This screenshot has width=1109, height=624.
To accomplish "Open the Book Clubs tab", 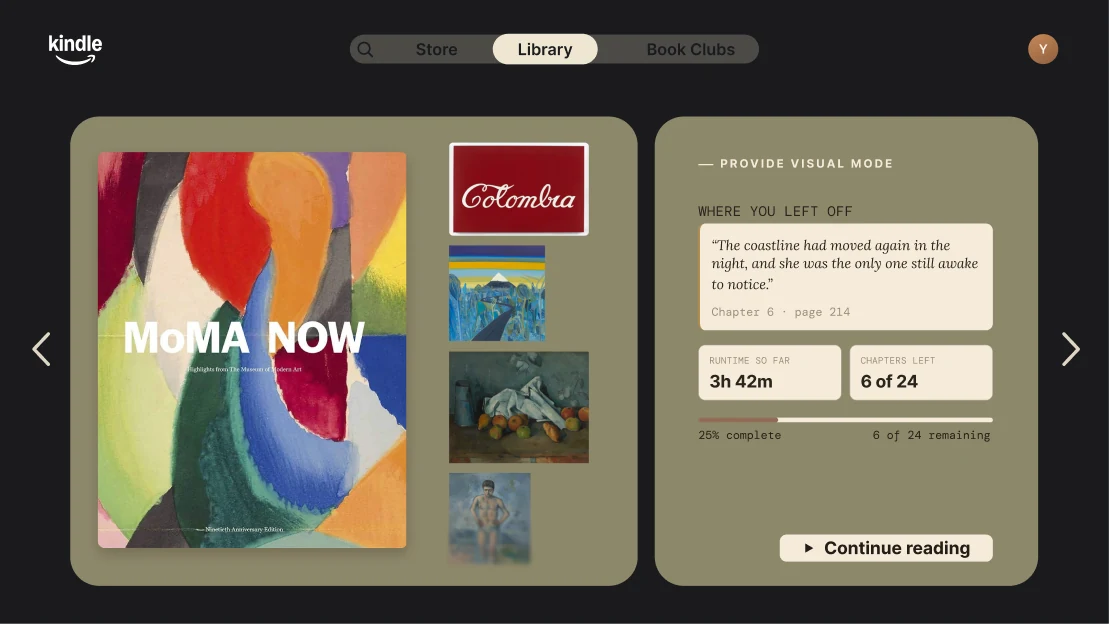I will [x=690, y=50].
